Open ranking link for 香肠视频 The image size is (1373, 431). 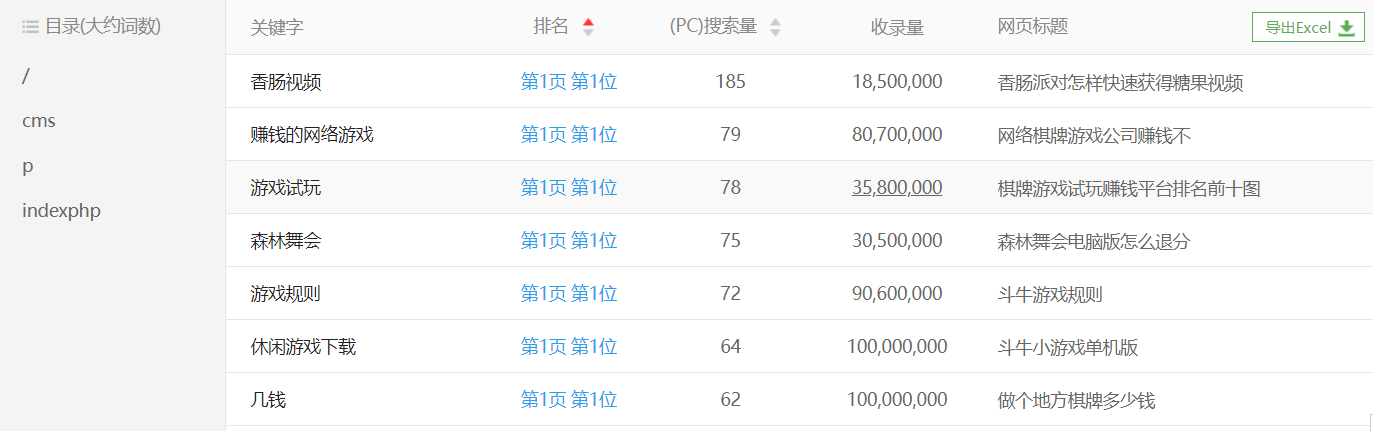click(569, 82)
